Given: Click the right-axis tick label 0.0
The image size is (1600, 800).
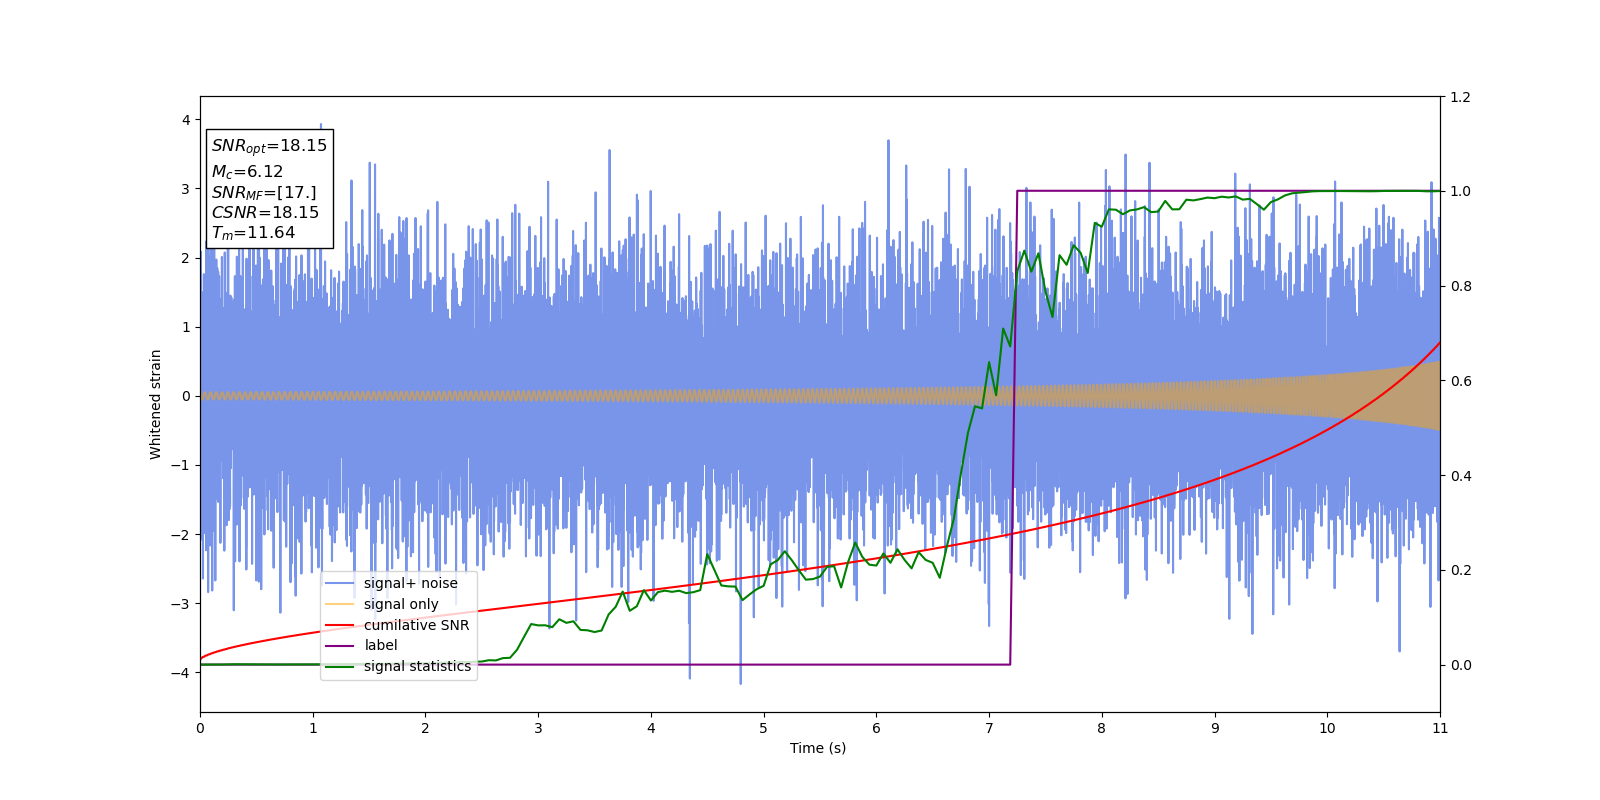Looking at the screenshot, I should [1461, 665].
